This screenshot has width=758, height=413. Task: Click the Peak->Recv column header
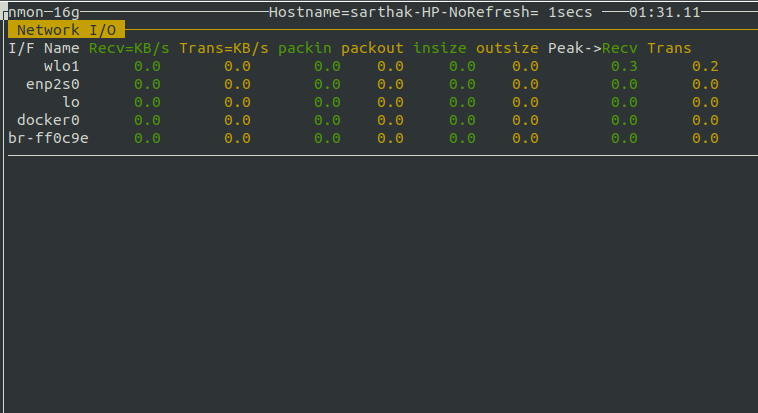(x=593, y=48)
